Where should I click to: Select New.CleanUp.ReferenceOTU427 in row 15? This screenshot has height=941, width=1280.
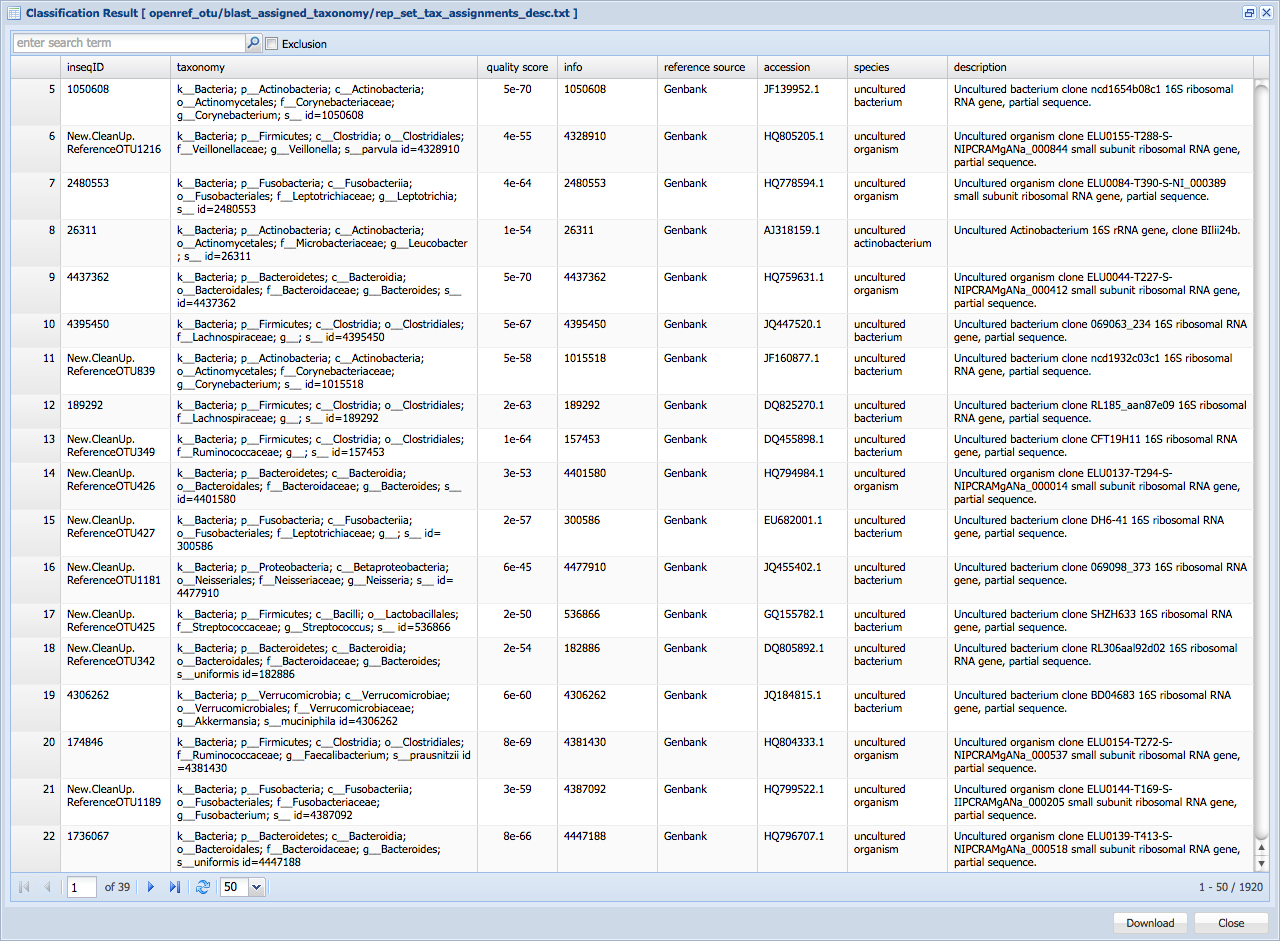point(111,527)
